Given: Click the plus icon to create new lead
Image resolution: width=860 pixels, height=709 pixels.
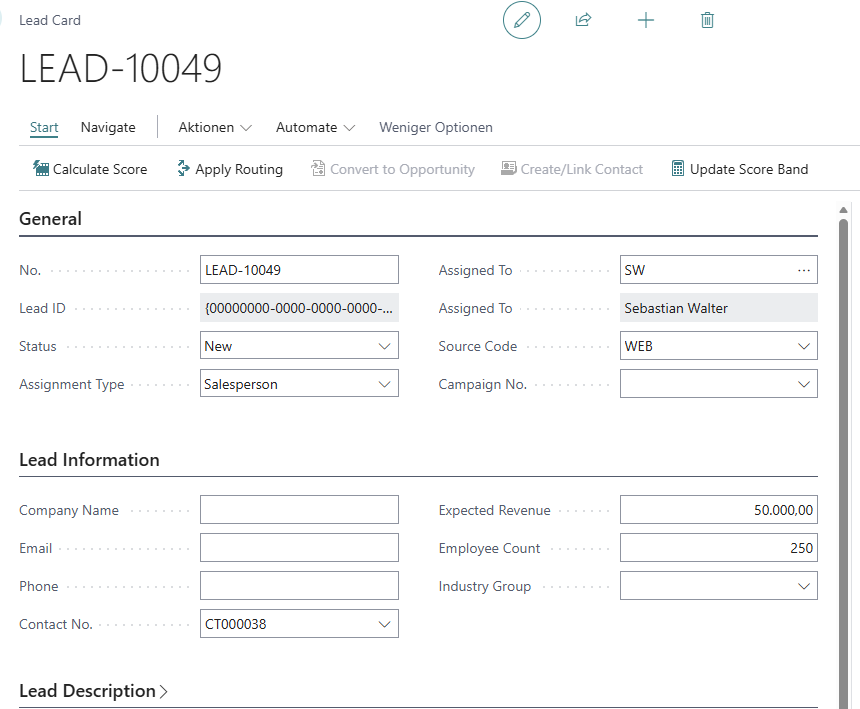Looking at the screenshot, I should tap(646, 20).
